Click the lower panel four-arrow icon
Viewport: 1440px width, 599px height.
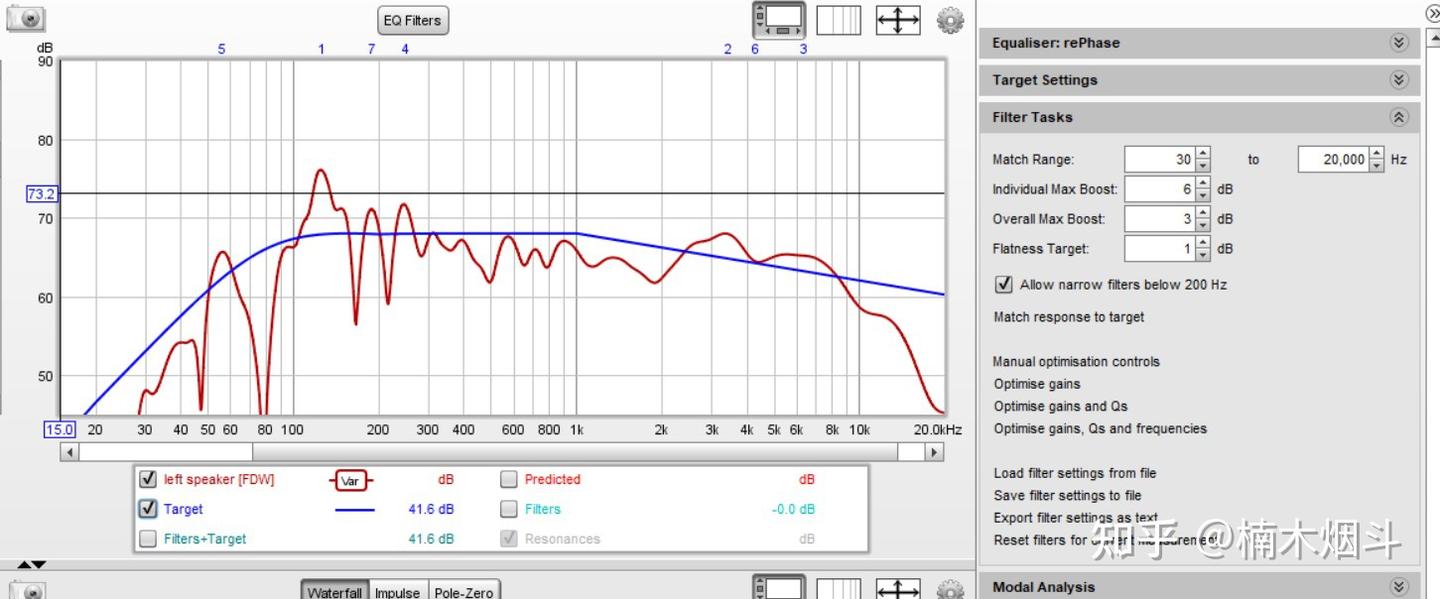897,590
